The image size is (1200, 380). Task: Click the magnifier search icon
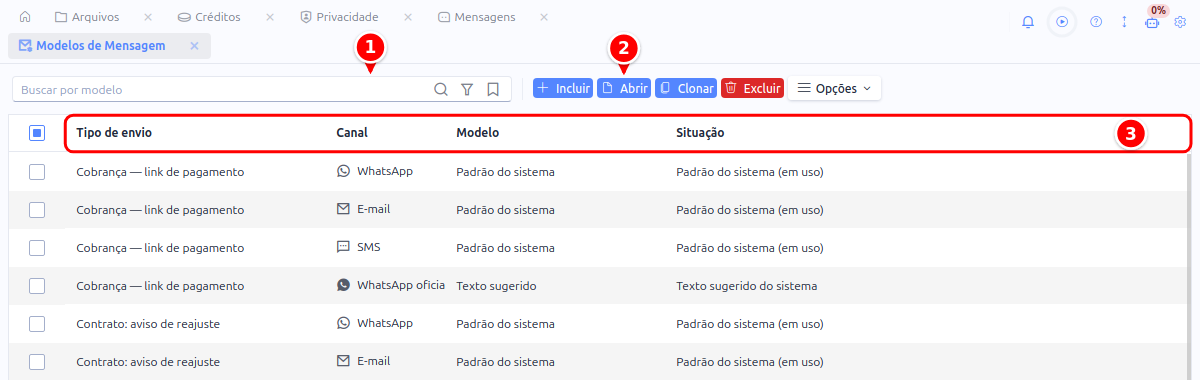[441, 89]
